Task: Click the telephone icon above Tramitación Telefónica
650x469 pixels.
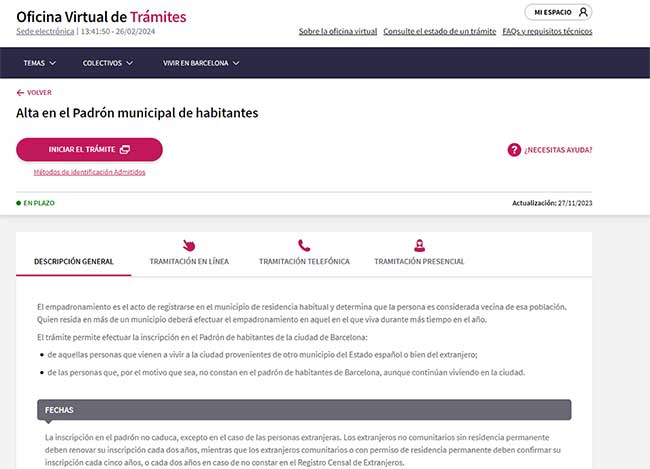Action: tap(304, 245)
